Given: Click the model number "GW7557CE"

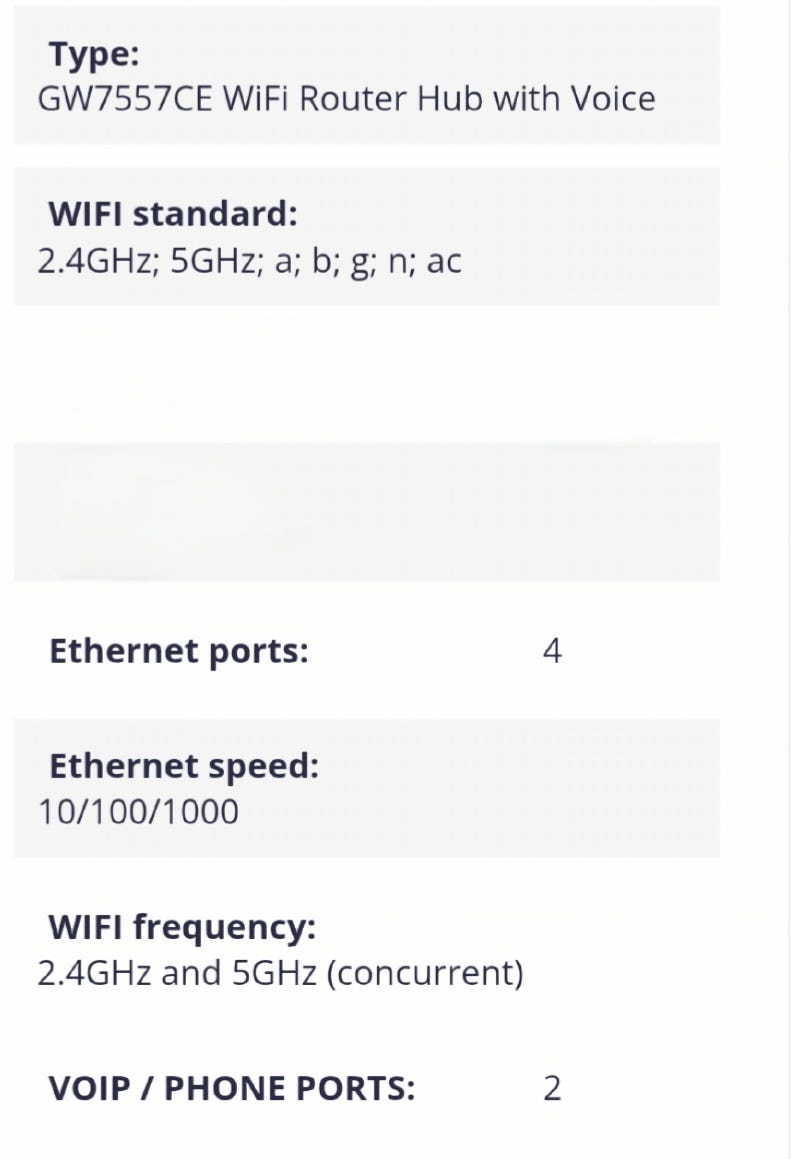Looking at the screenshot, I should pyautogui.click(x=125, y=99).
